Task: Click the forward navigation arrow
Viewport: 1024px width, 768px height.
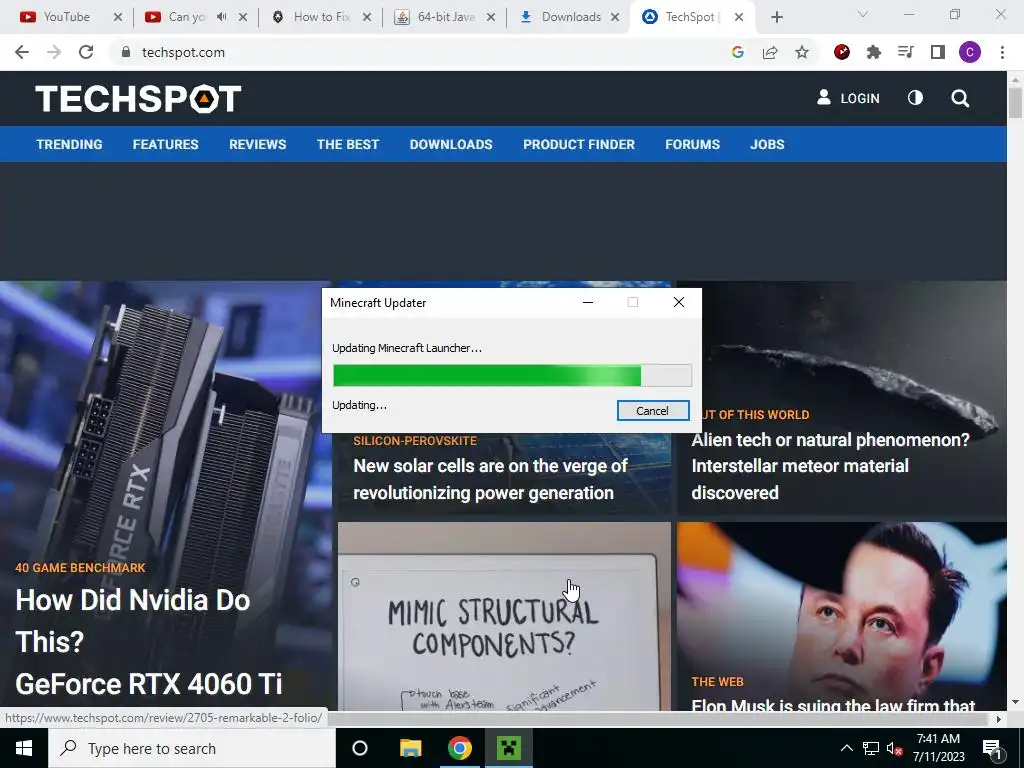Action: 54,52
